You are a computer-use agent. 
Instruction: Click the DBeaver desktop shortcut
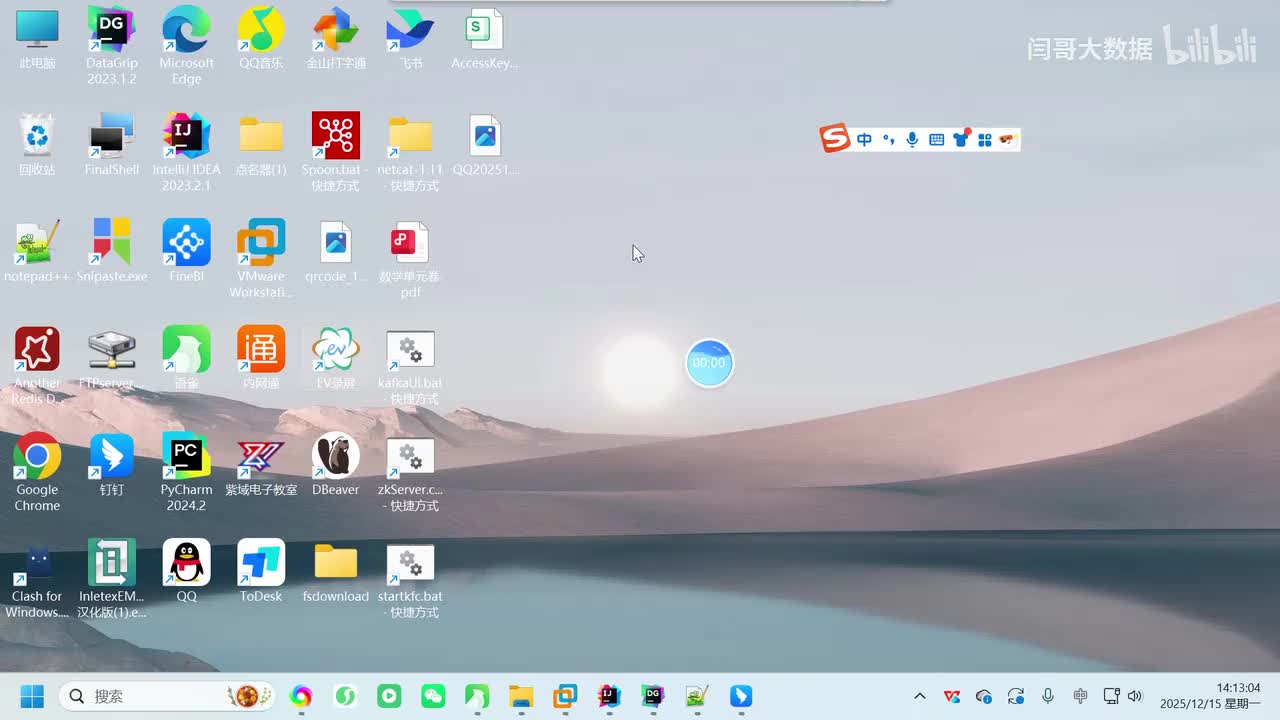(336, 465)
